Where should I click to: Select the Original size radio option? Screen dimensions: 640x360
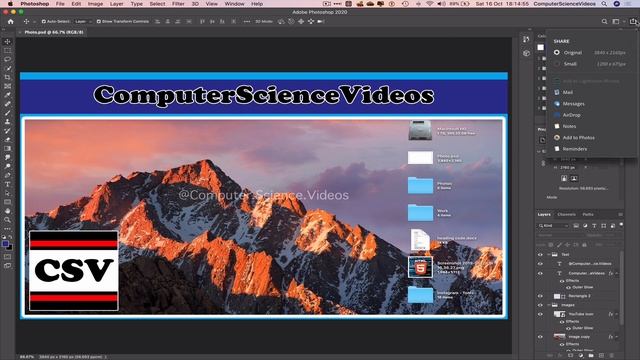tap(557, 53)
